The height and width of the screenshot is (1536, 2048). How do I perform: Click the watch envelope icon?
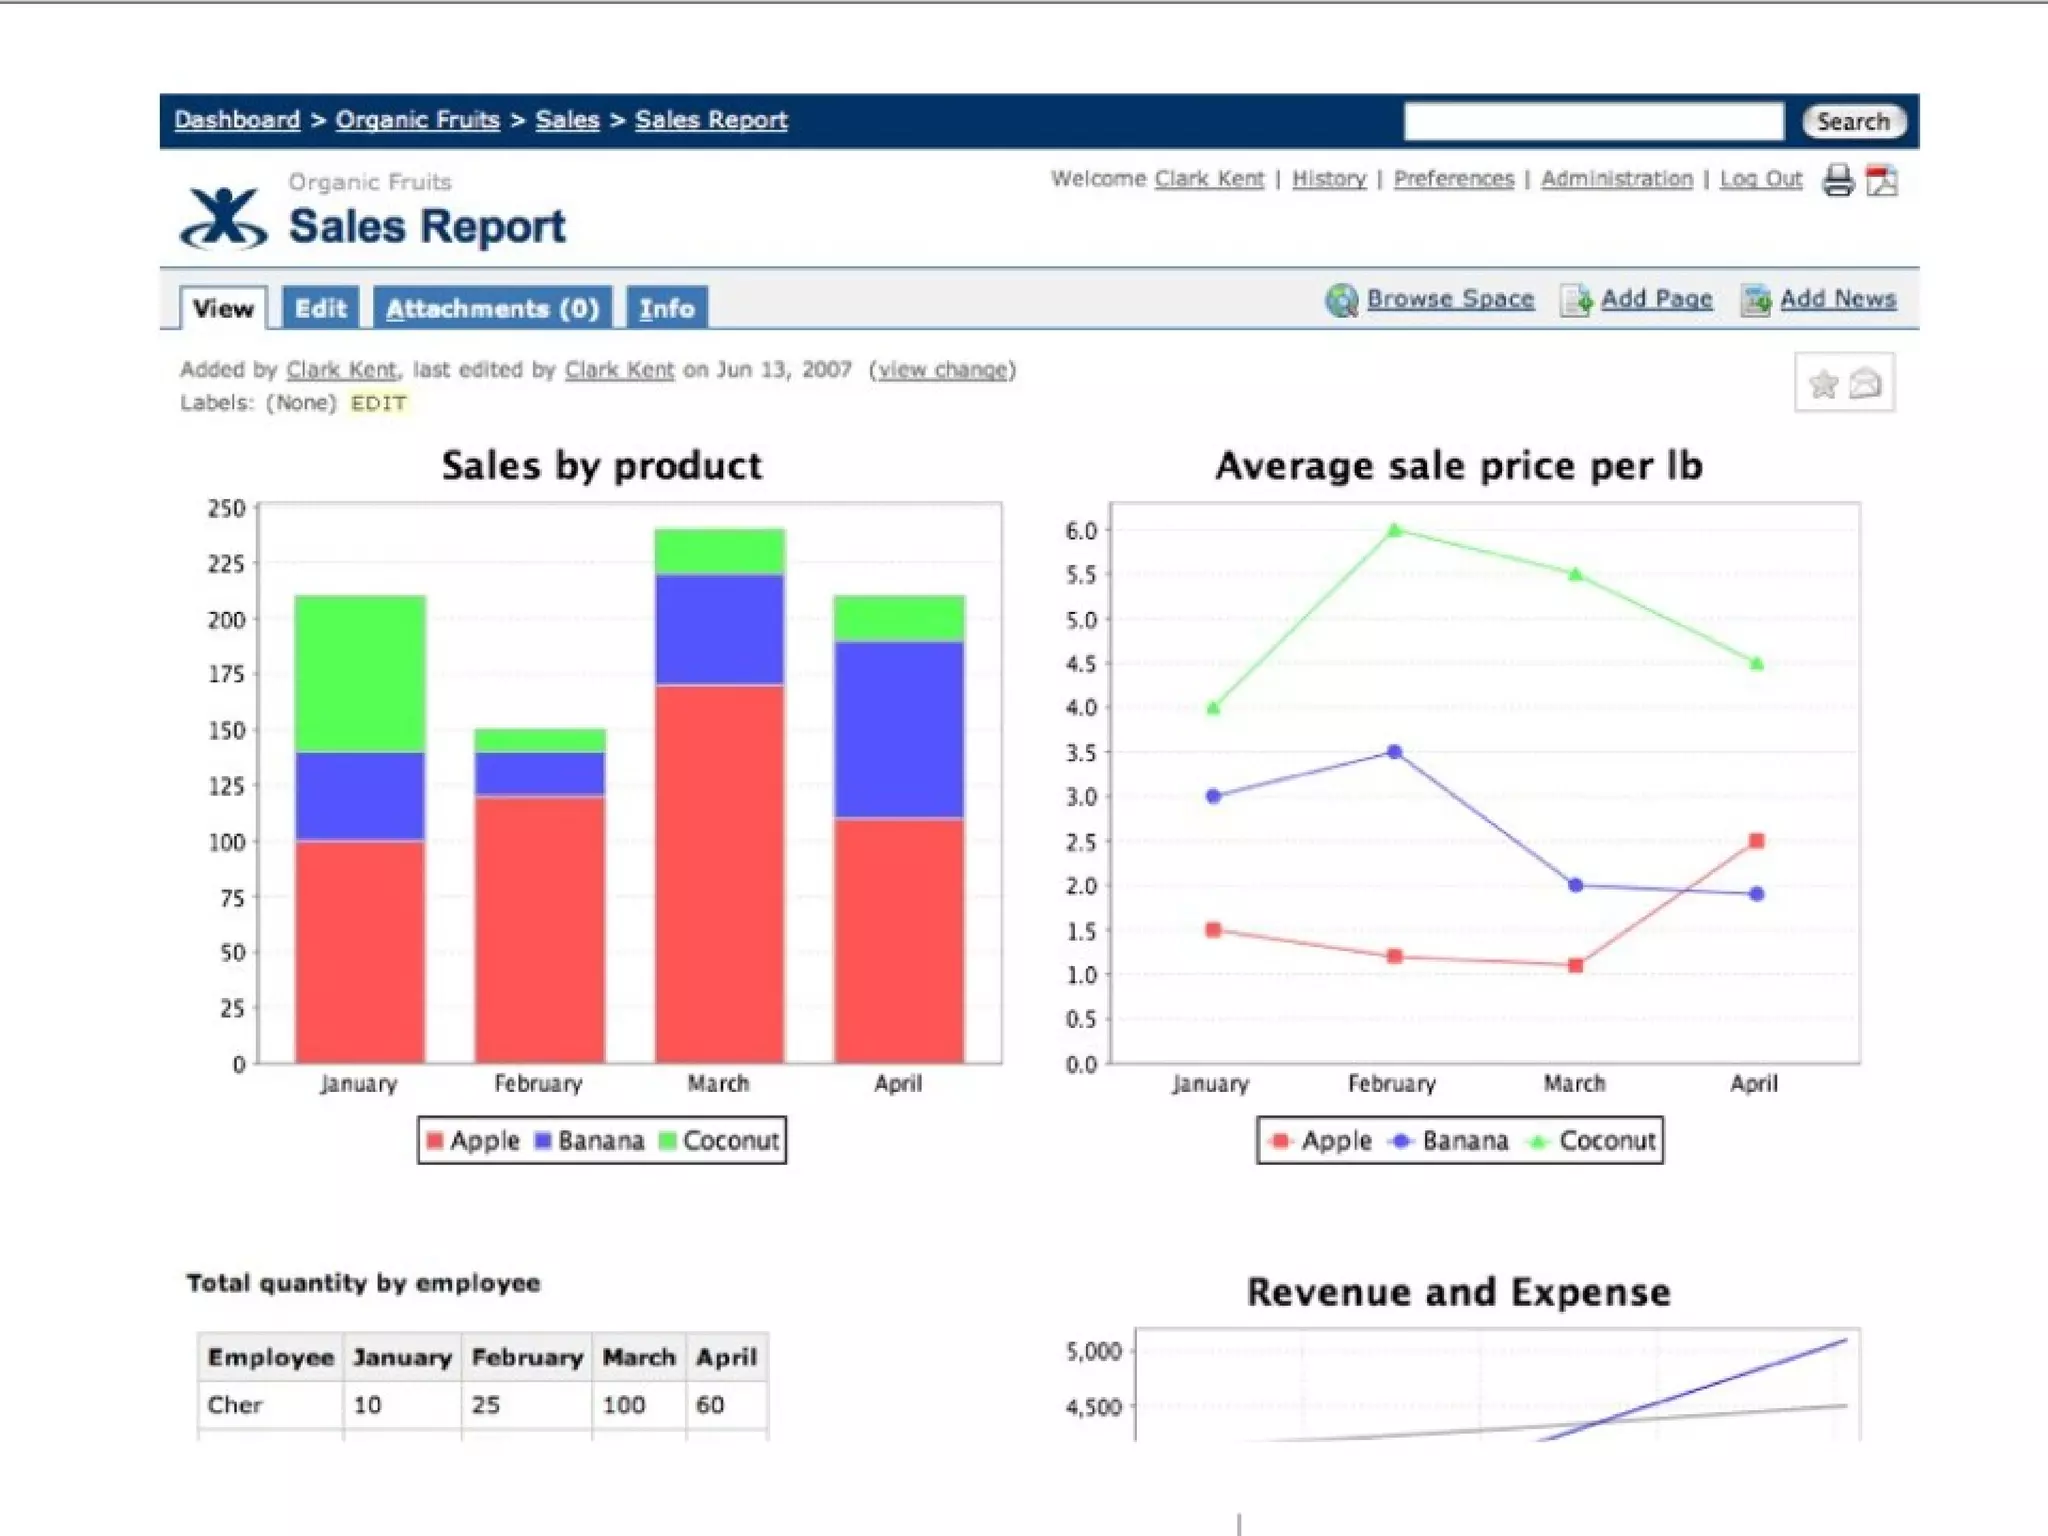(x=1866, y=384)
